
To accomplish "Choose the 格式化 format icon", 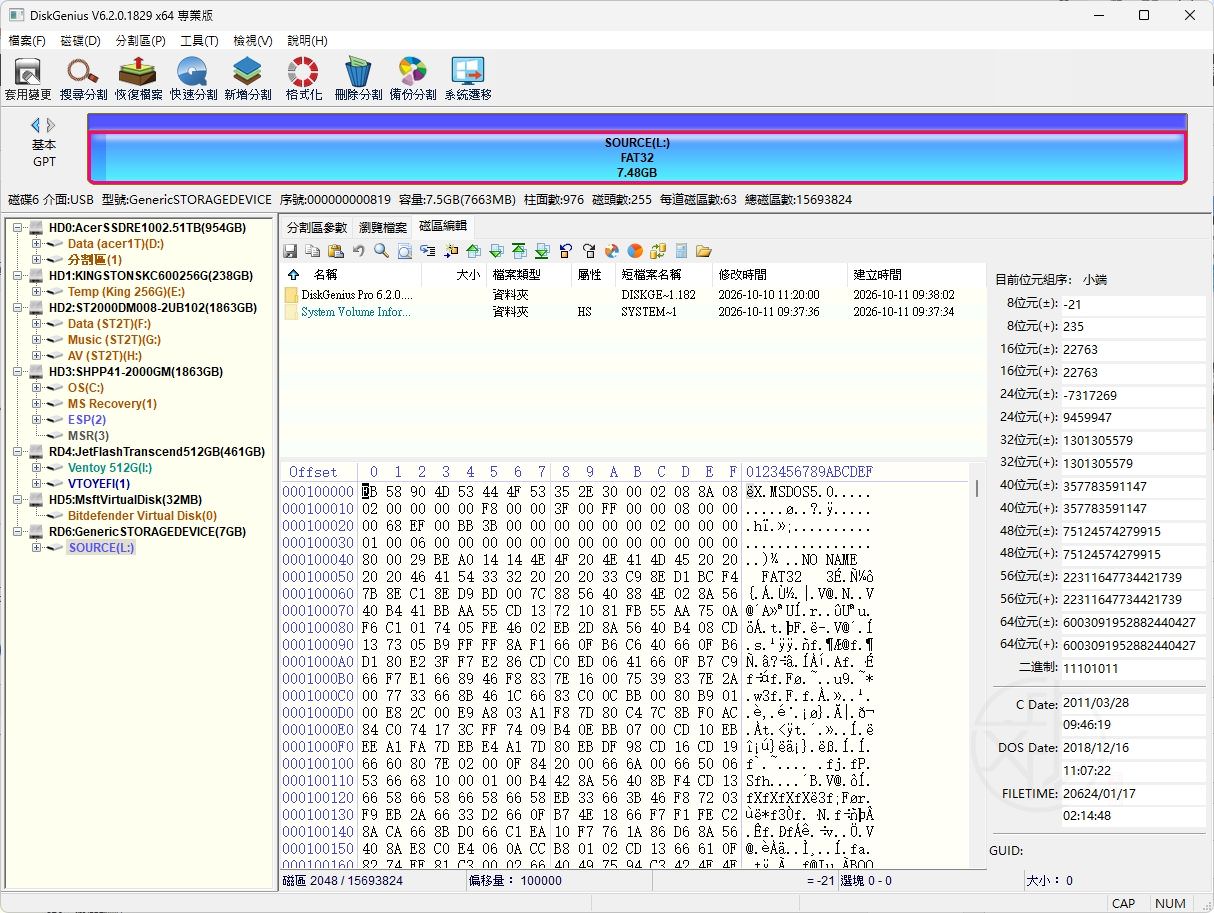I will click(x=303, y=78).
